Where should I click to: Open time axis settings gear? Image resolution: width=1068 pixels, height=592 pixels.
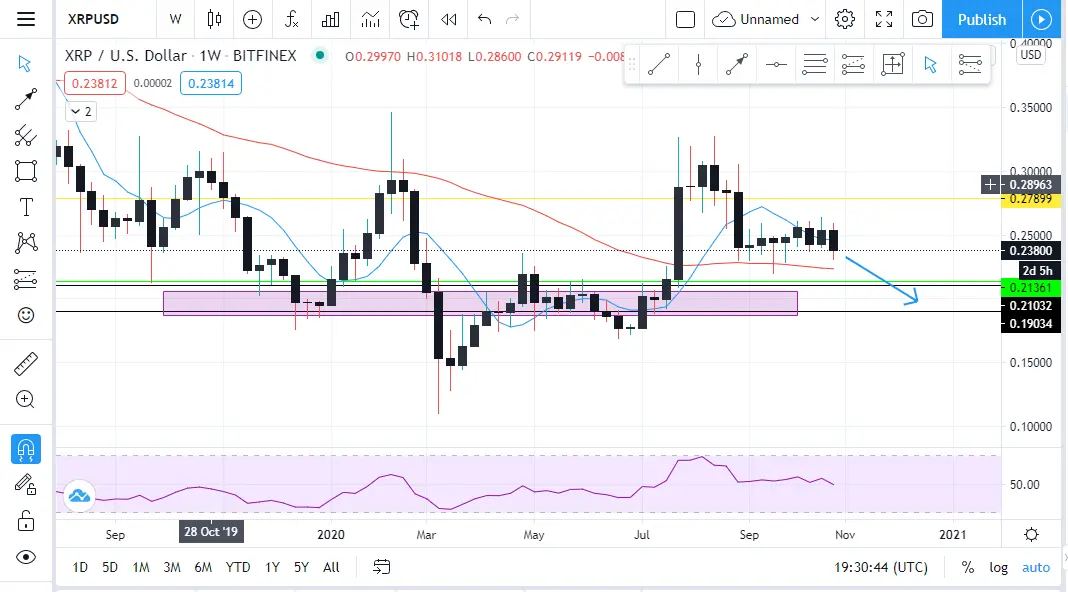coord(1031,534)
